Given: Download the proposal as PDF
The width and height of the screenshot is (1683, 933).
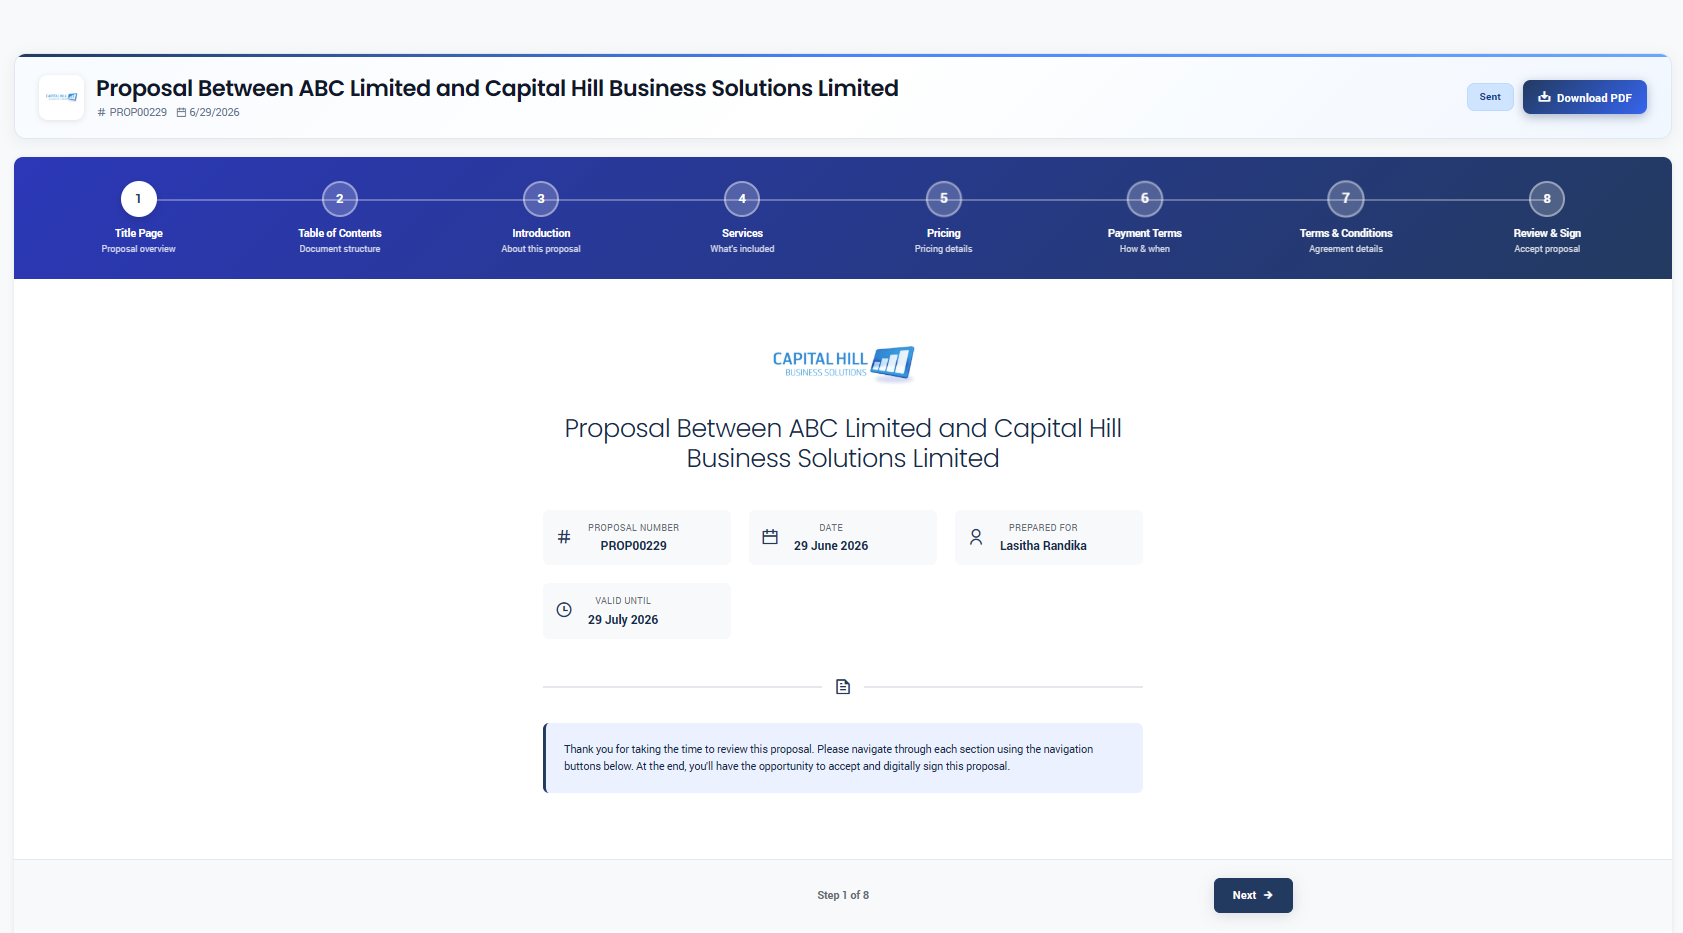Looking at the screenshot, I should coord(1584,98).
